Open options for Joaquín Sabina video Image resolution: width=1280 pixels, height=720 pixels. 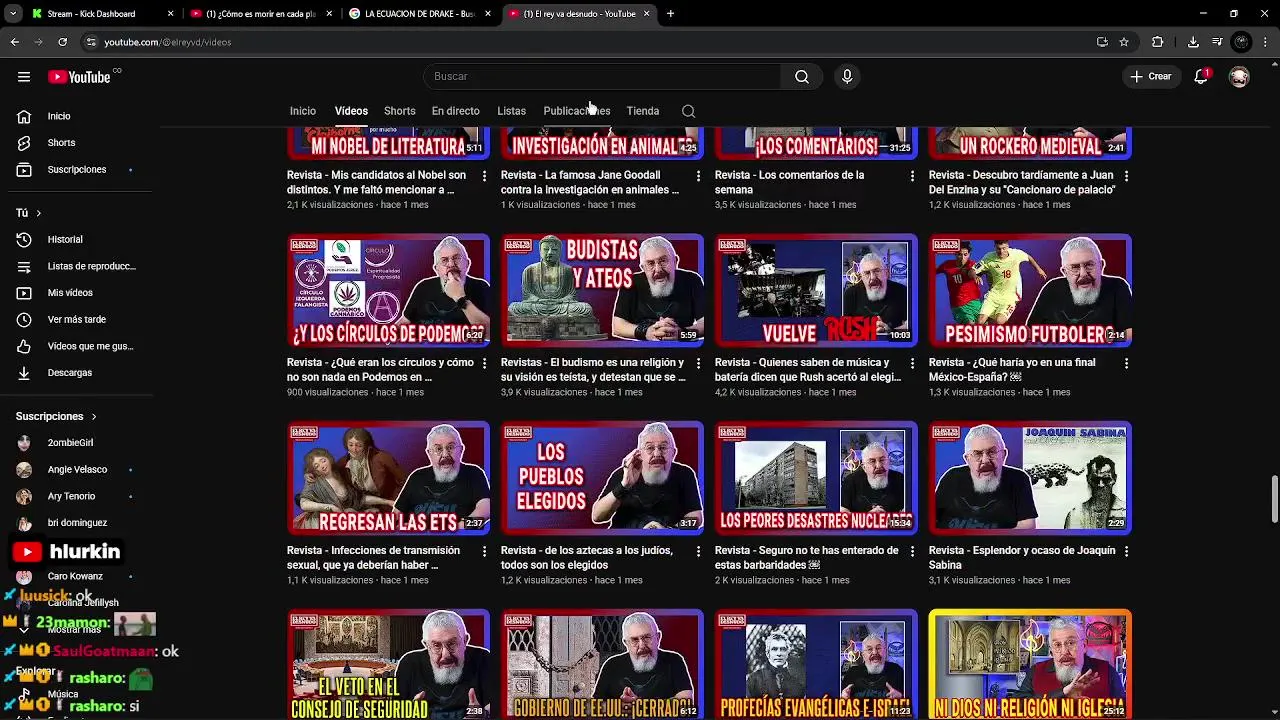1126,552
